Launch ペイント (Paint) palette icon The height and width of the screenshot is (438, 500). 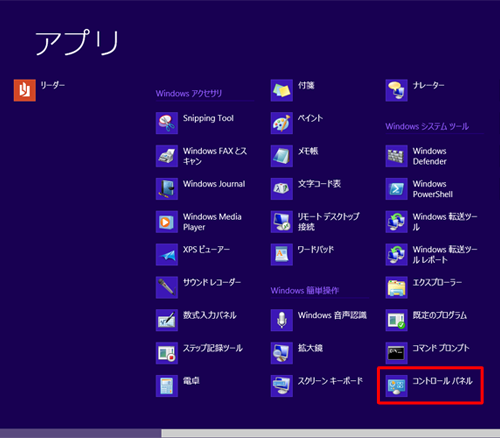[282, 123]
